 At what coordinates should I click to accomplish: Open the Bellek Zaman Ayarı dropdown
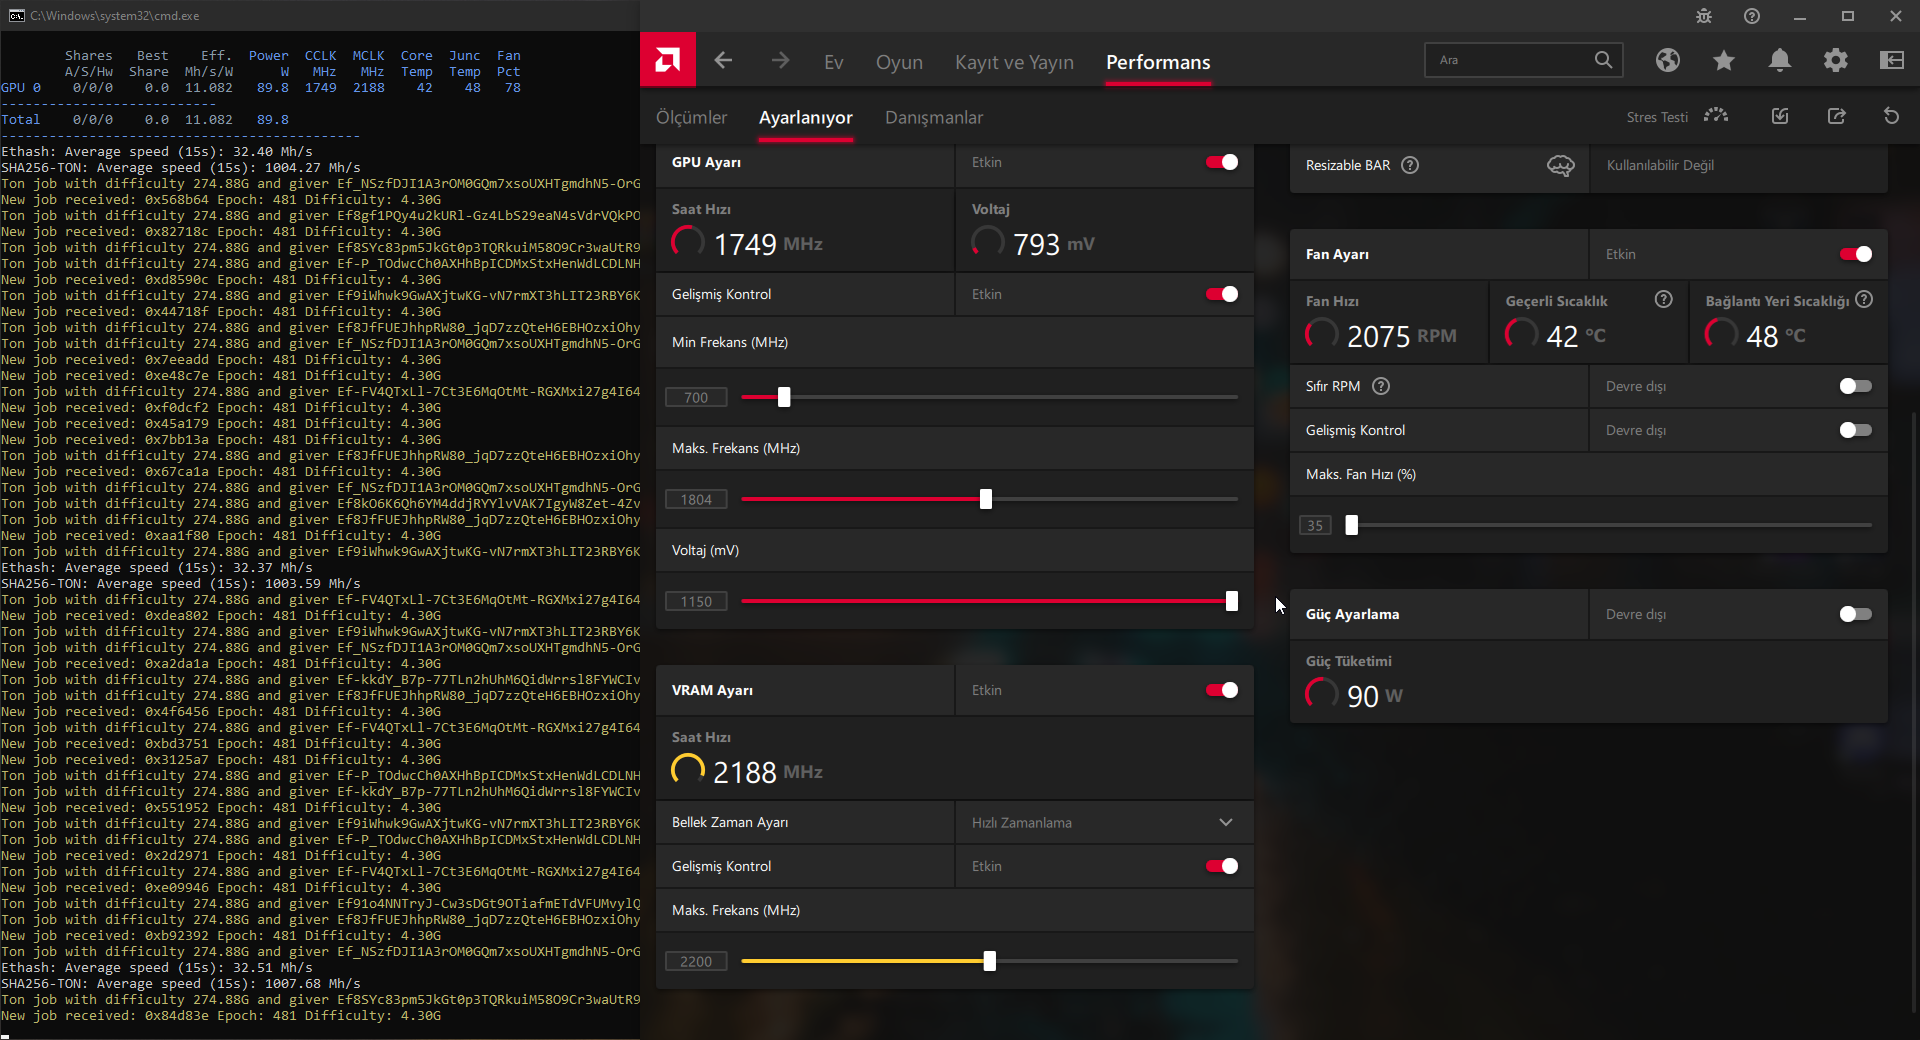pos(1104,822)
